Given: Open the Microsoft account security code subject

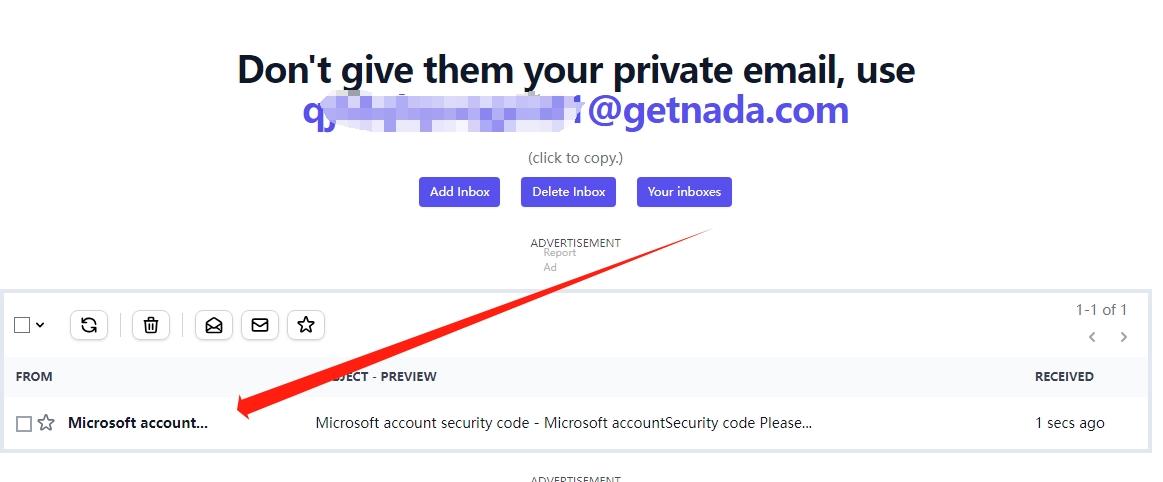Looking at the screenshot, I should pyautogui.click(x=563, y=423).
